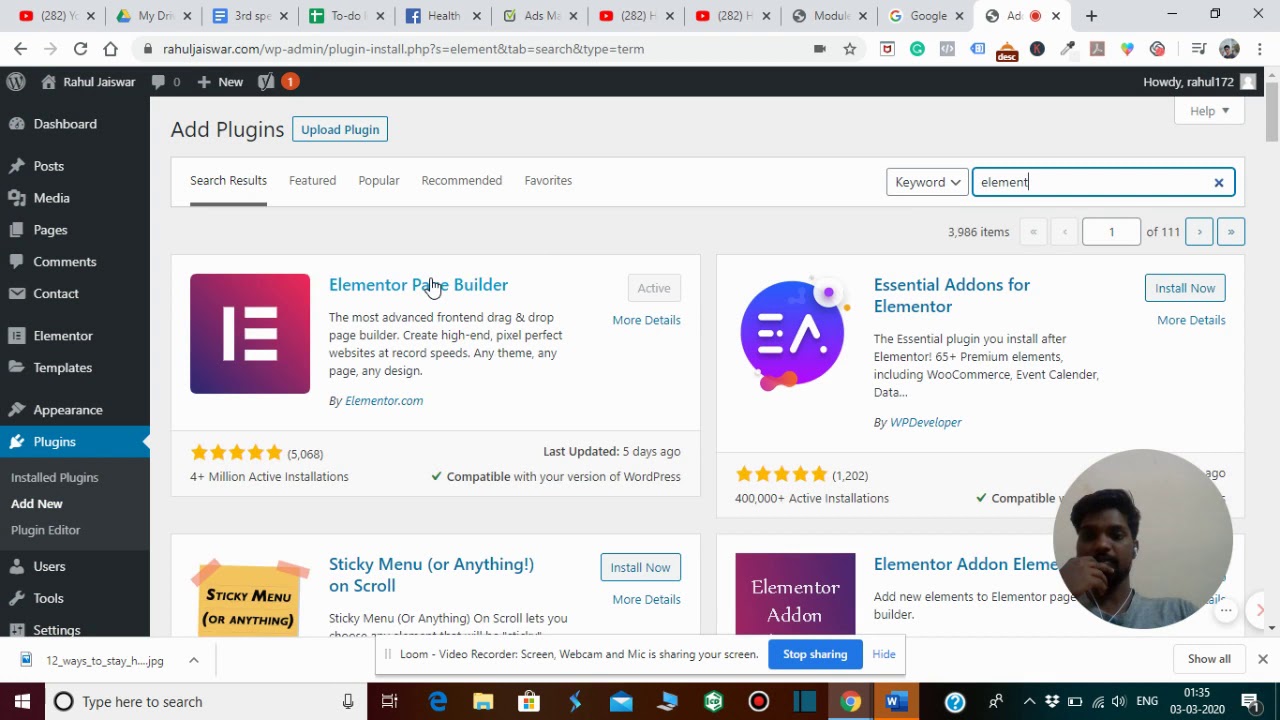Open a new Chrome tab
Viewport: 1280px width, 720px height.
[1091, 16]
